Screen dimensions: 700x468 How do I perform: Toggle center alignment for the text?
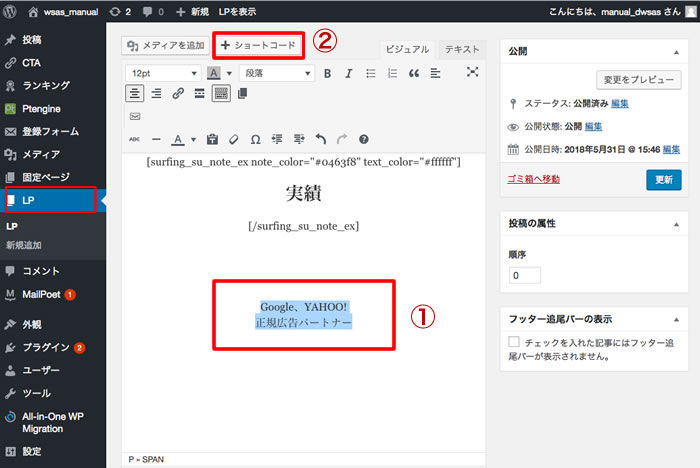click(x=134, y=93)
